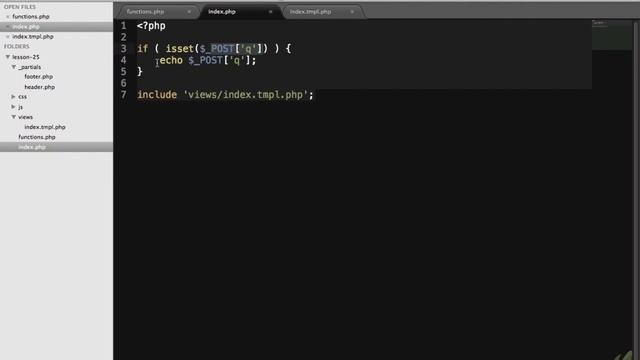Click the <?php opening tag
Screen dimensions: 640x360
tap(151, 26)
